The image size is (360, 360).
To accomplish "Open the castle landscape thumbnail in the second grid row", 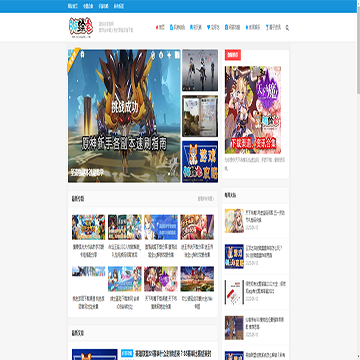I will (197, 279).
